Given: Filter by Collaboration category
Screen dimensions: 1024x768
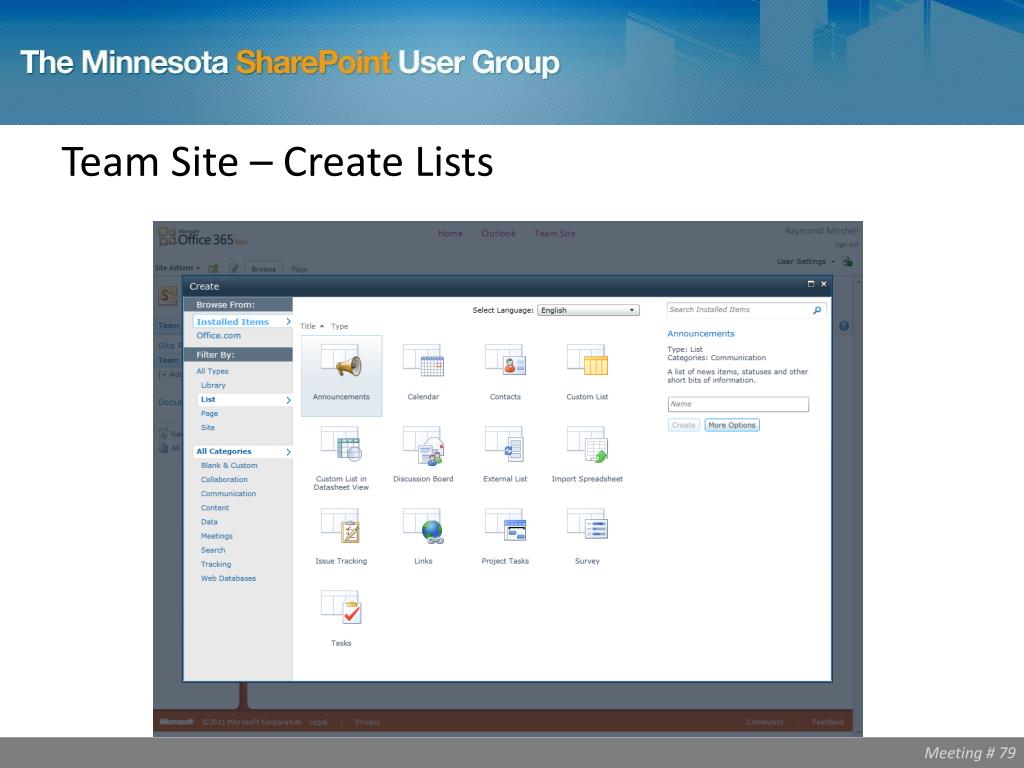Looking at the screenshot, I should (x=224, y=479).
